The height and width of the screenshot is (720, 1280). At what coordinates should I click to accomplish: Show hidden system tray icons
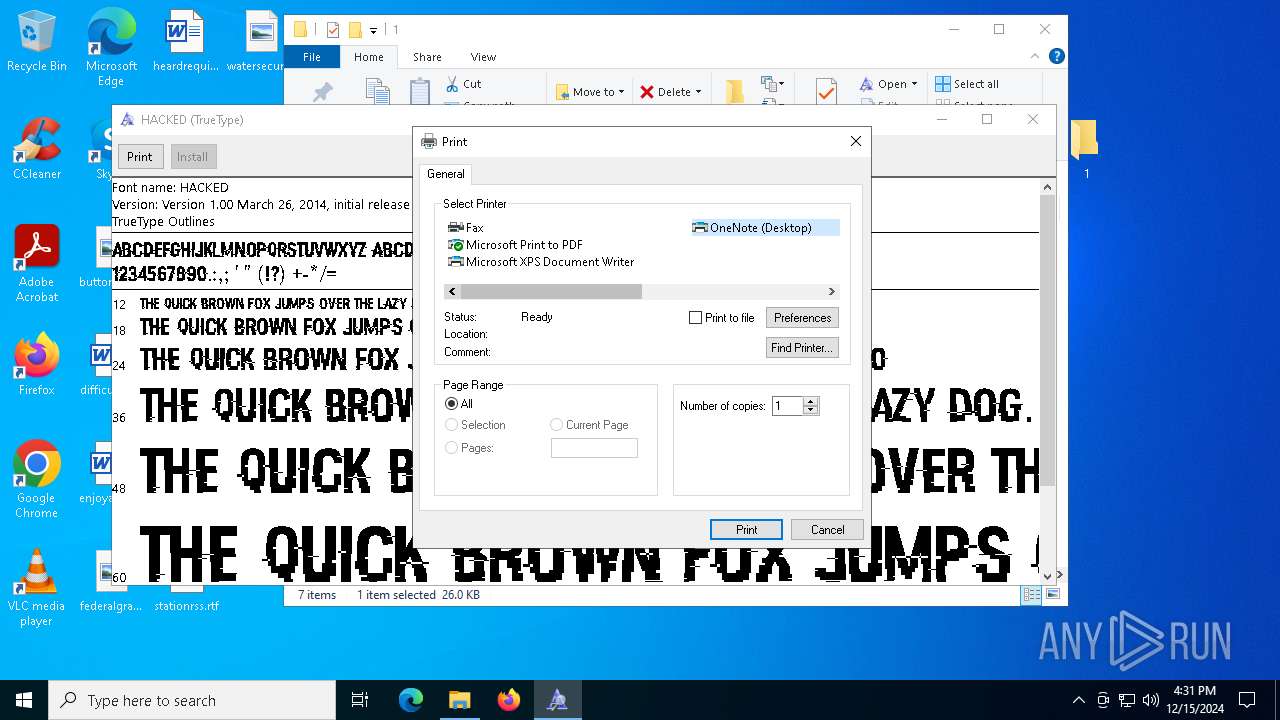1078,700
